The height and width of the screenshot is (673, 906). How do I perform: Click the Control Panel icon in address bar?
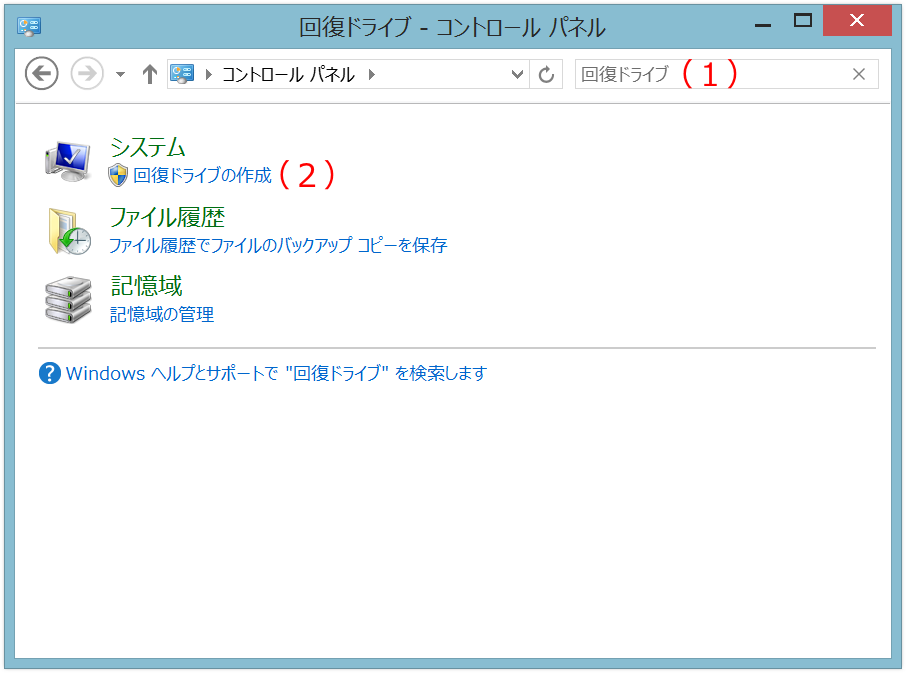[182, 74]
